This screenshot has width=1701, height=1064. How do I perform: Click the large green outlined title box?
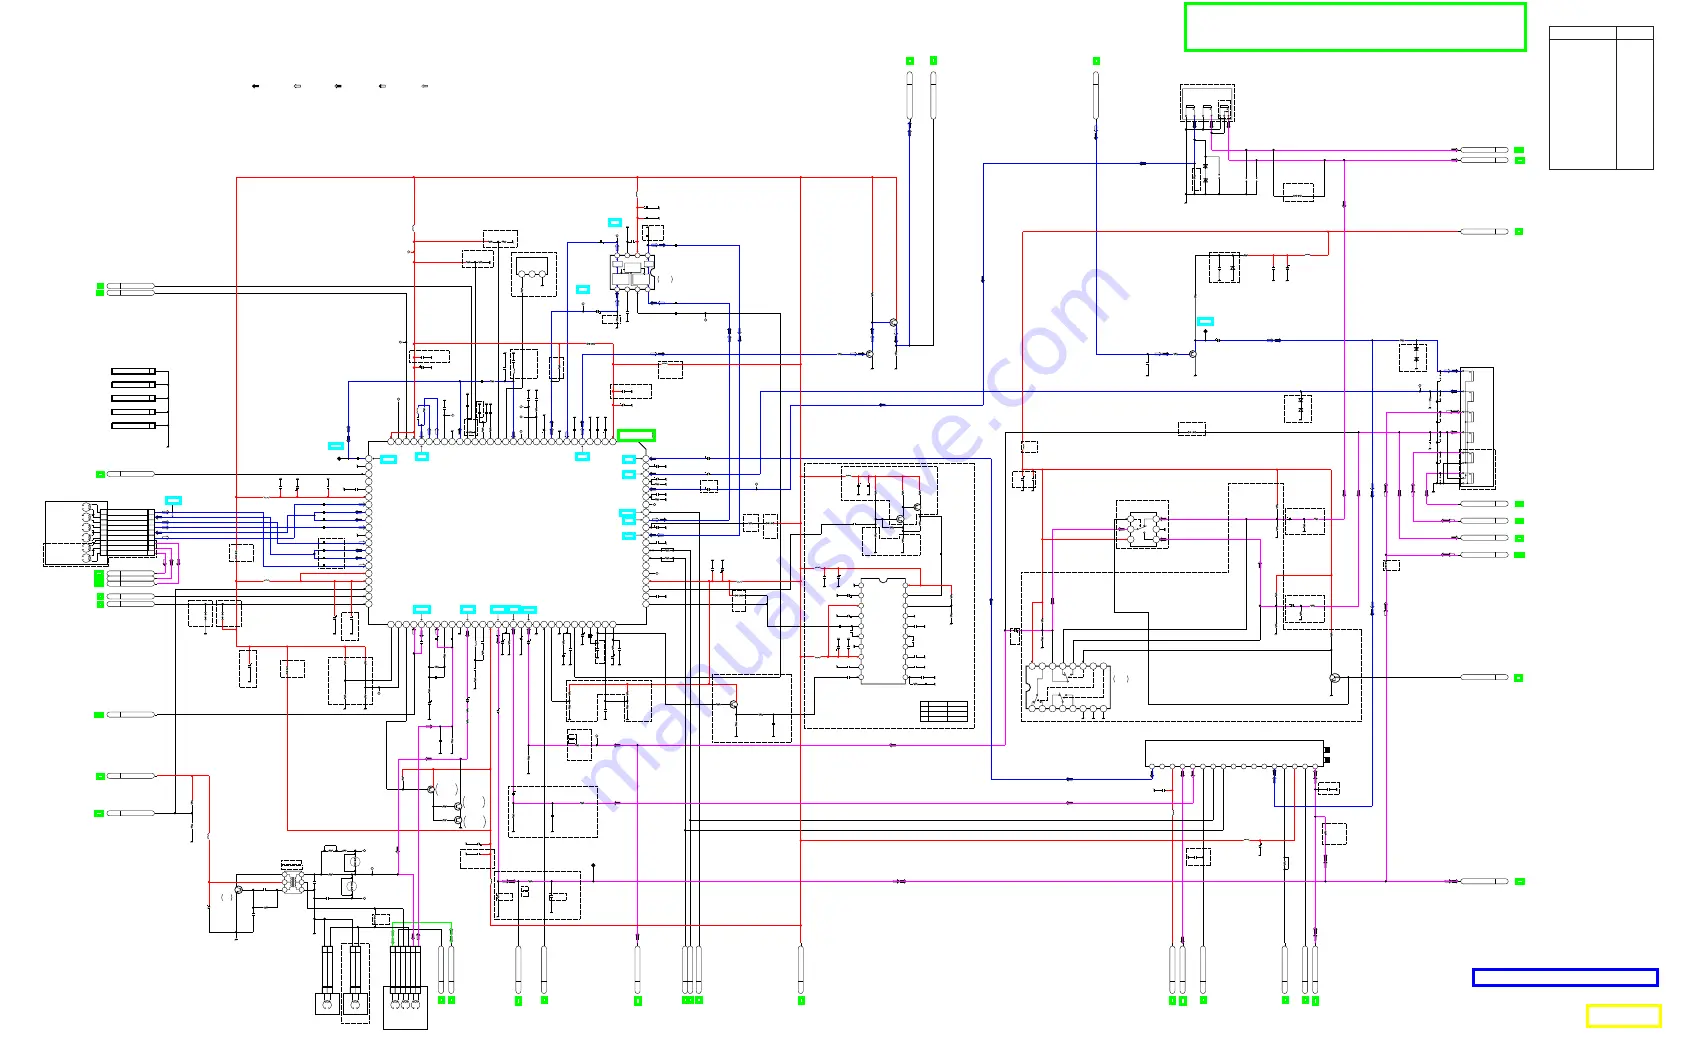(x=1355, y=27)
